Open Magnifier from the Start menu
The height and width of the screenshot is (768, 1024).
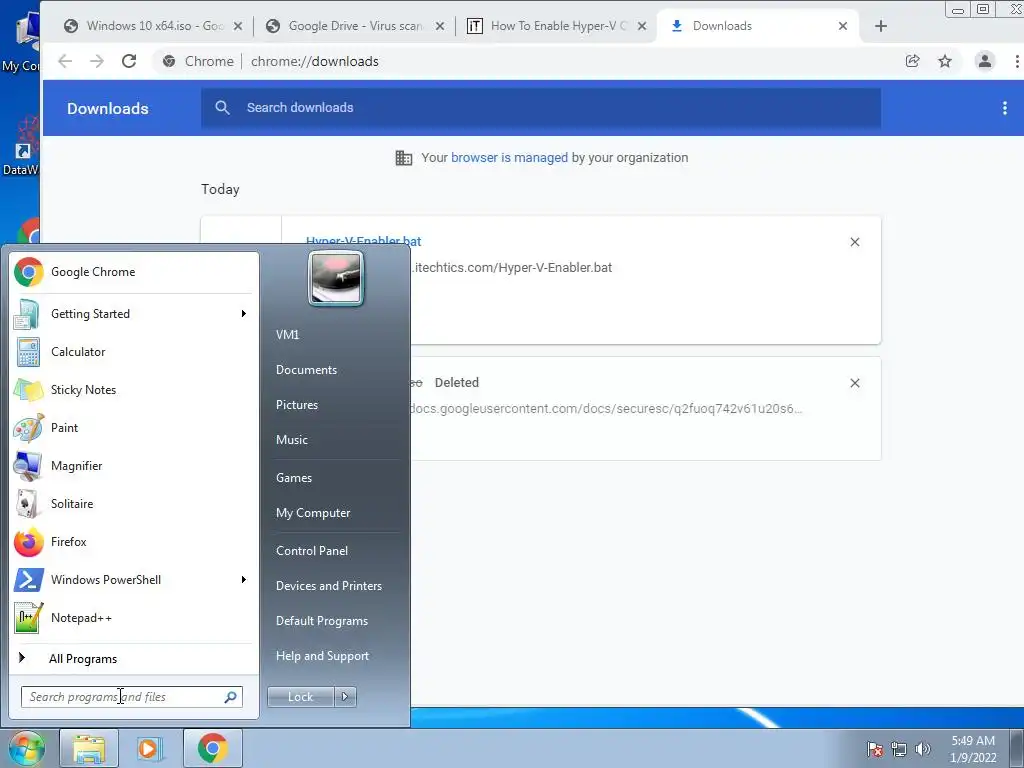(133, 466)
